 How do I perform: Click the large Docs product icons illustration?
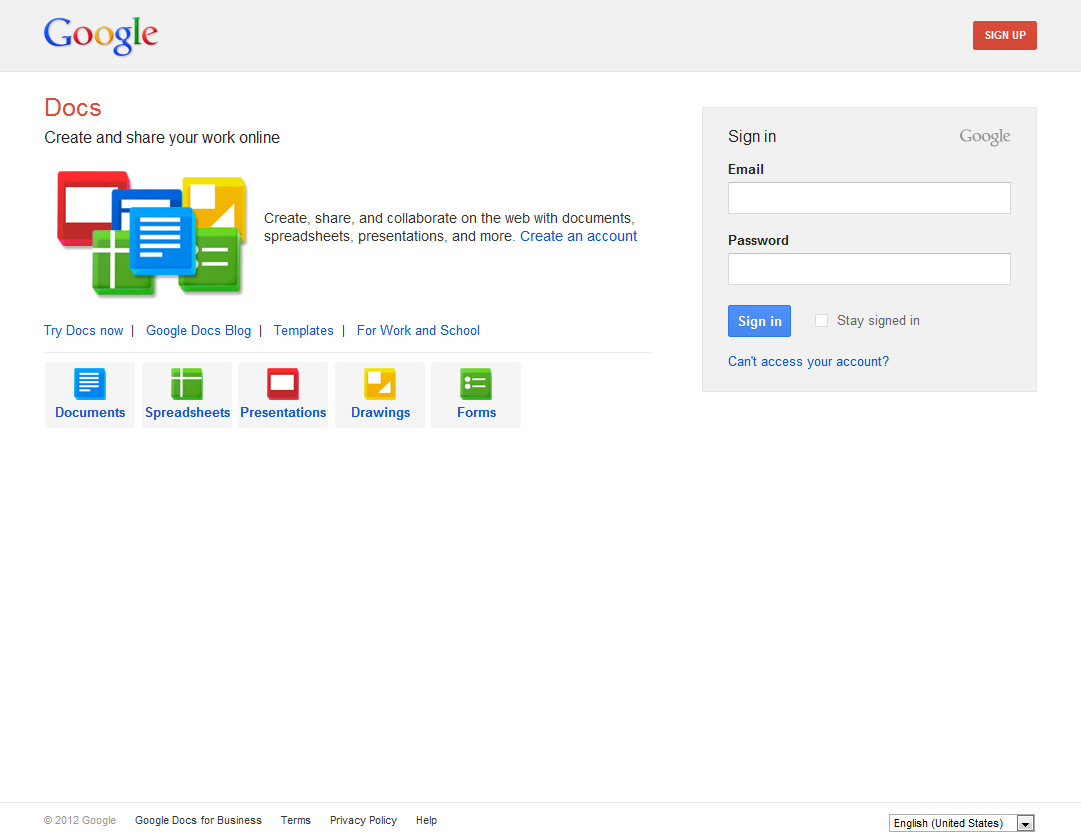click(152, 233)
